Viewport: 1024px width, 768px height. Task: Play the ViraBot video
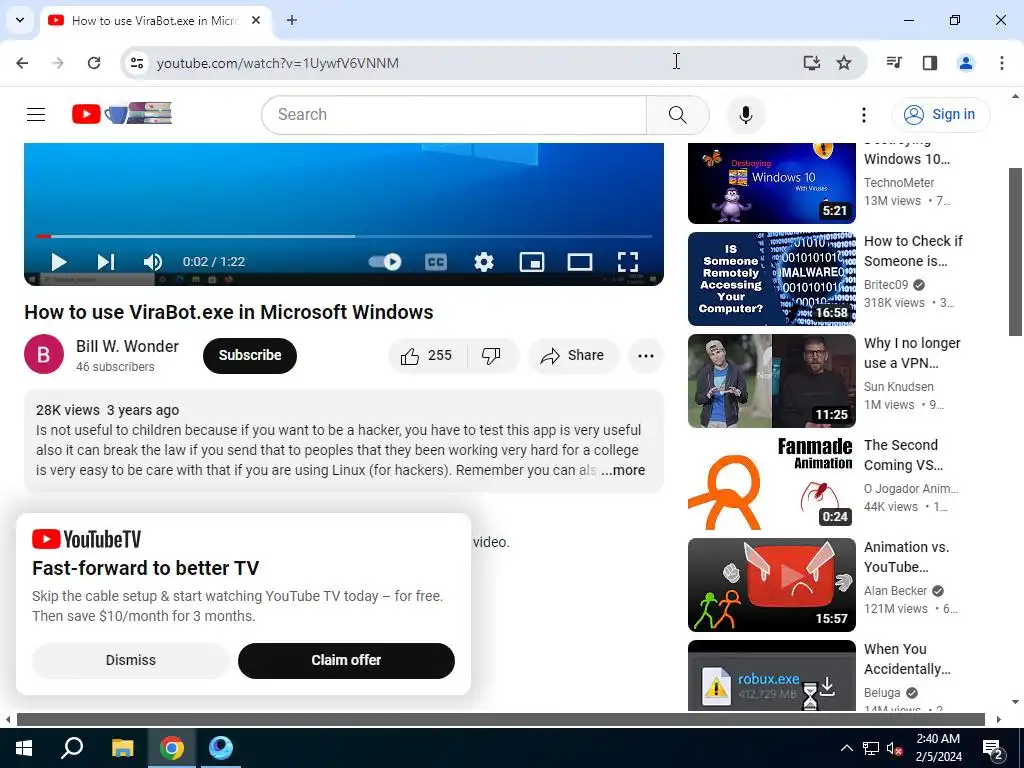59,262
